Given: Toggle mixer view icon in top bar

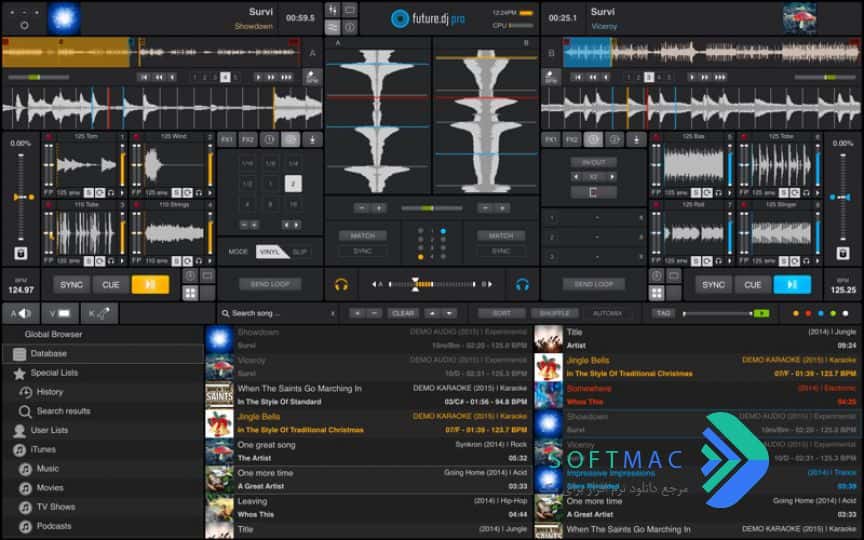Looking at the screenshot, I should (x=333, y=10).
